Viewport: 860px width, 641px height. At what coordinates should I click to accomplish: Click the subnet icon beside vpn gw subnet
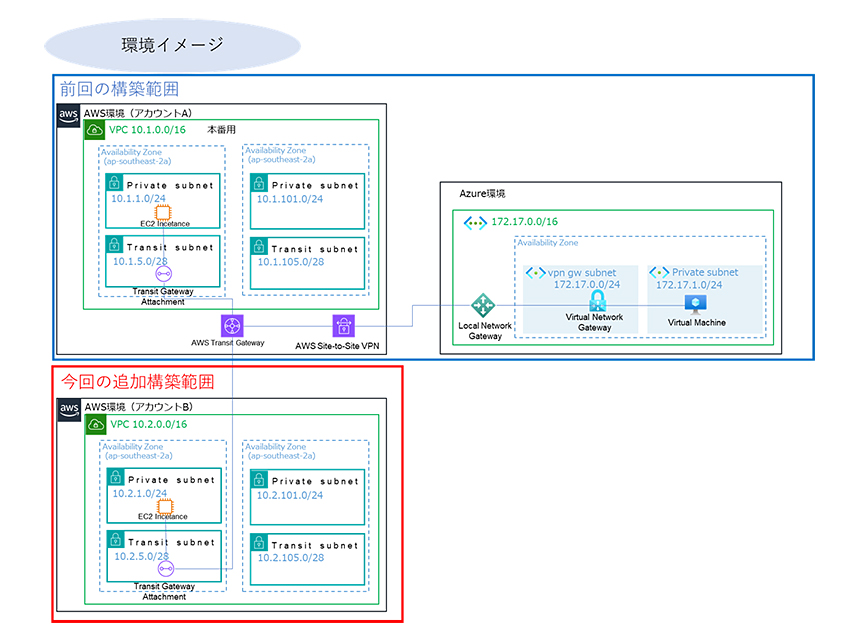coord(535,273)
